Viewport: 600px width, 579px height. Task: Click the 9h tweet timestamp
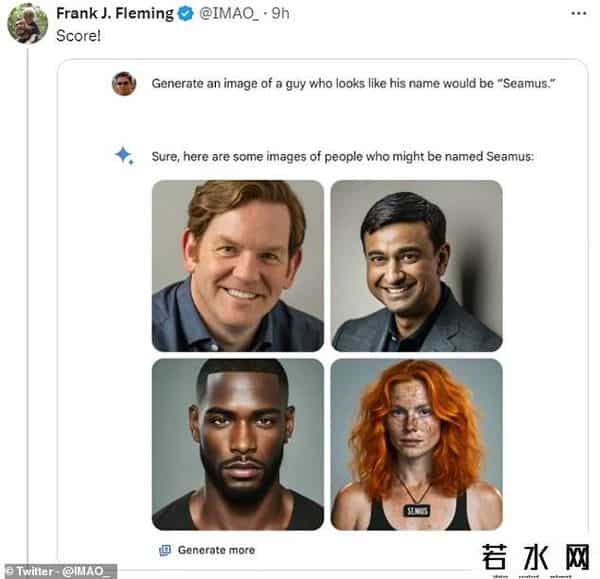point(280,14)
